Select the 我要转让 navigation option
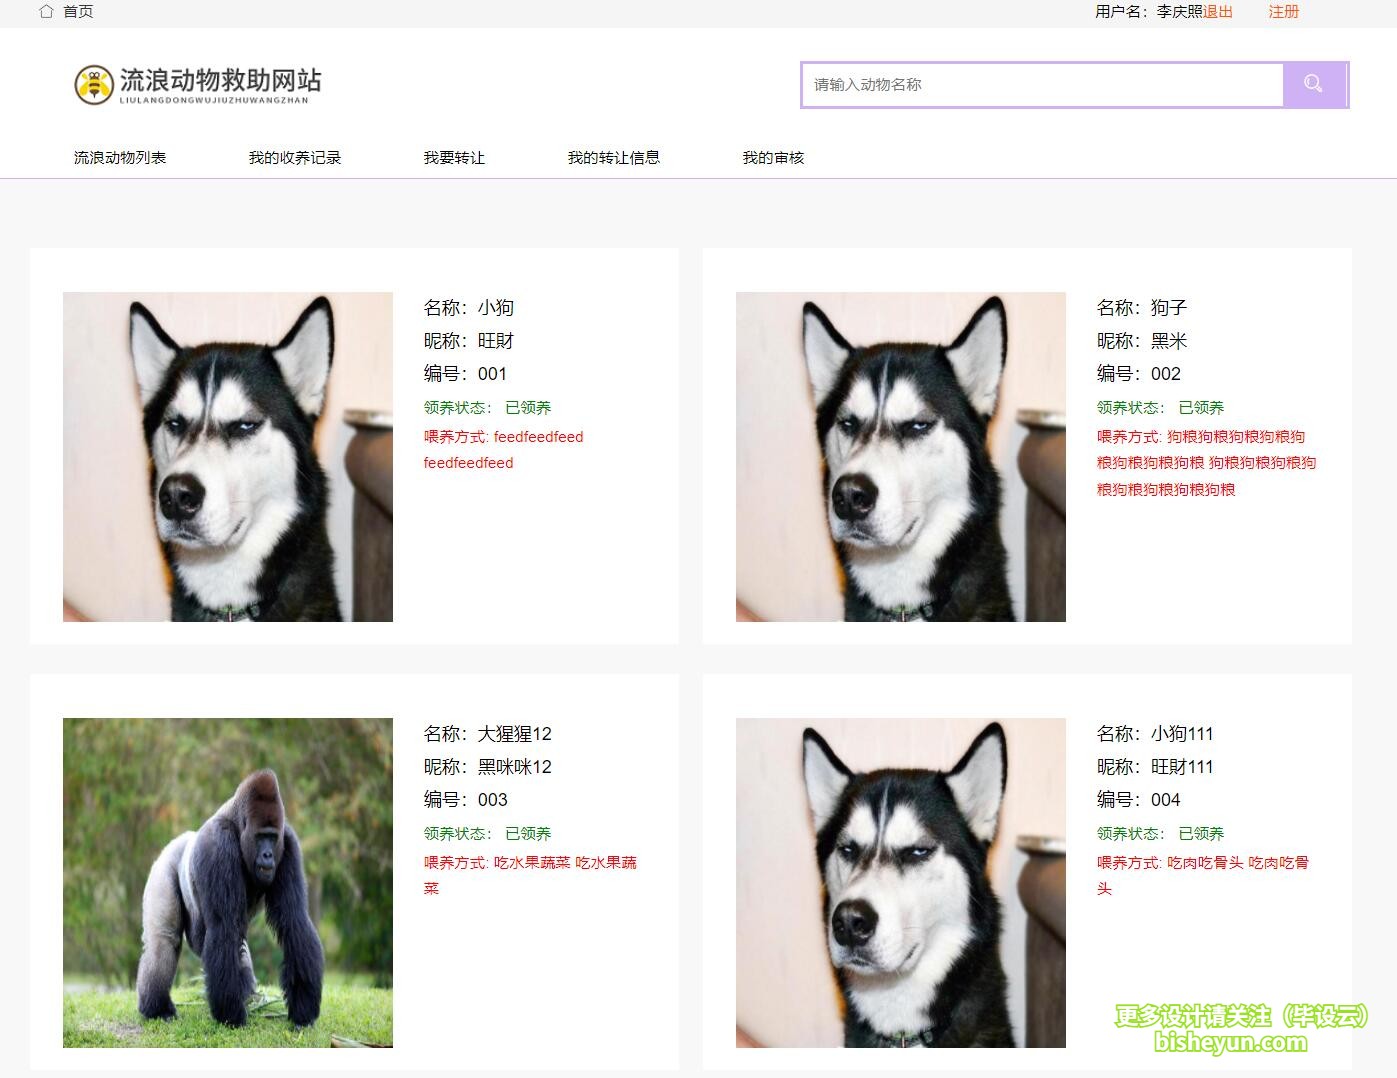 (x=453, y=157)
